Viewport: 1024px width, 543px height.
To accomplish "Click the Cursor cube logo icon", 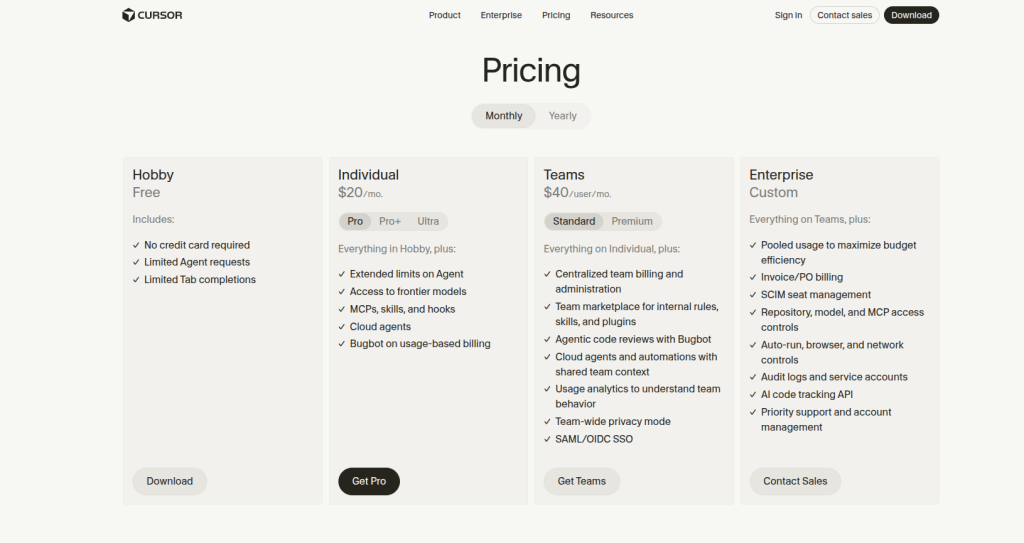I will [128, 15].
